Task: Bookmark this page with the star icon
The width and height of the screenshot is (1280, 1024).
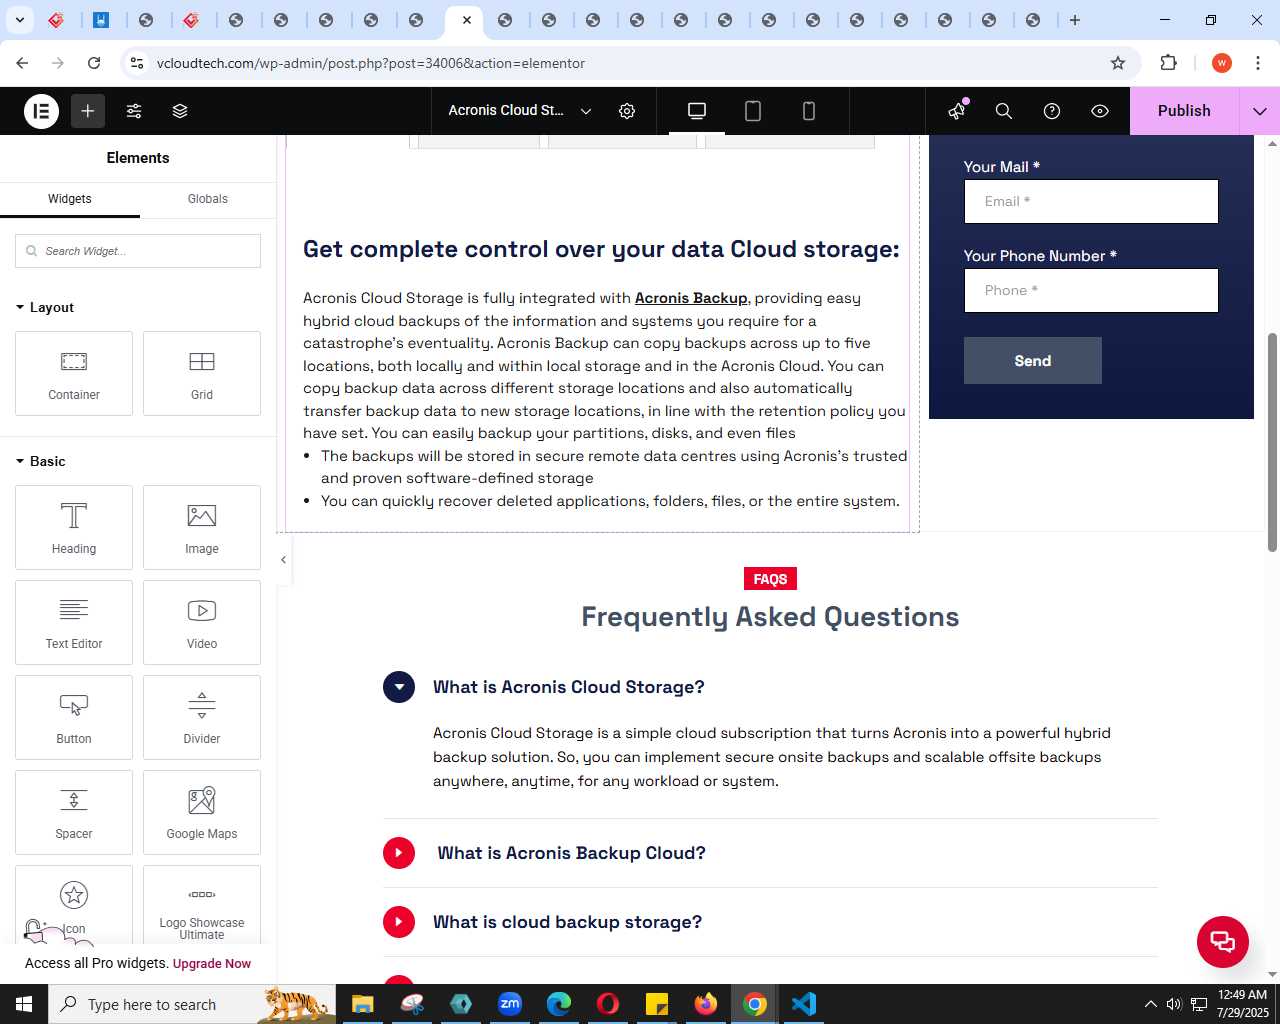Action: tap(1118, 63)
